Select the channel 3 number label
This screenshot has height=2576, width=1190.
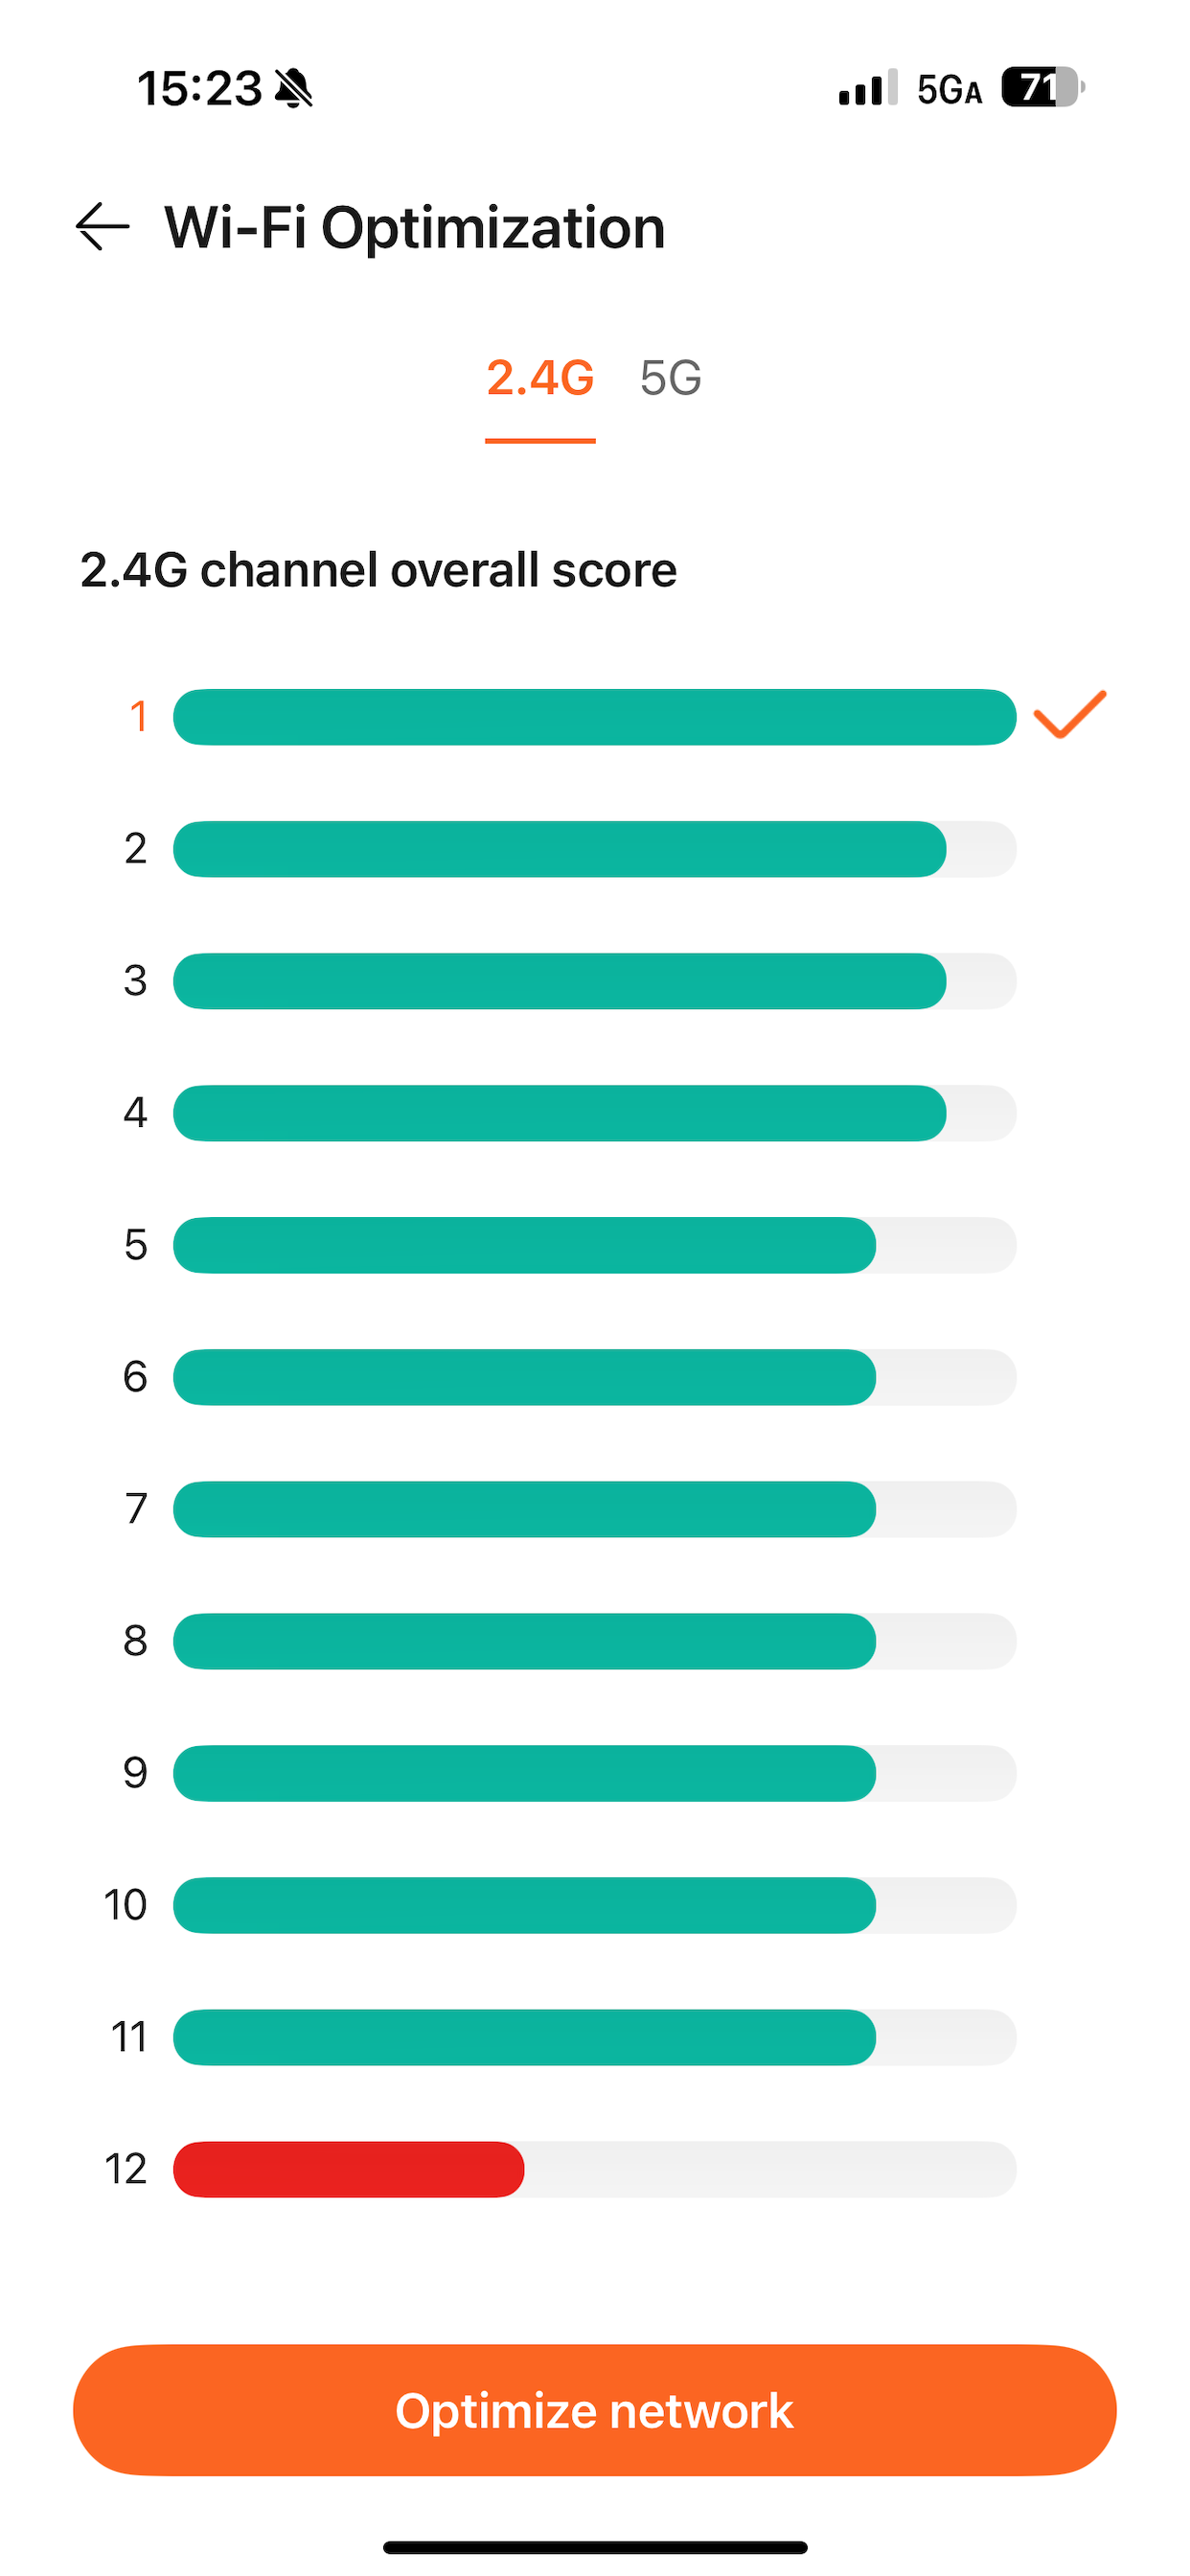pyautogui.click(x=136, y=981)
